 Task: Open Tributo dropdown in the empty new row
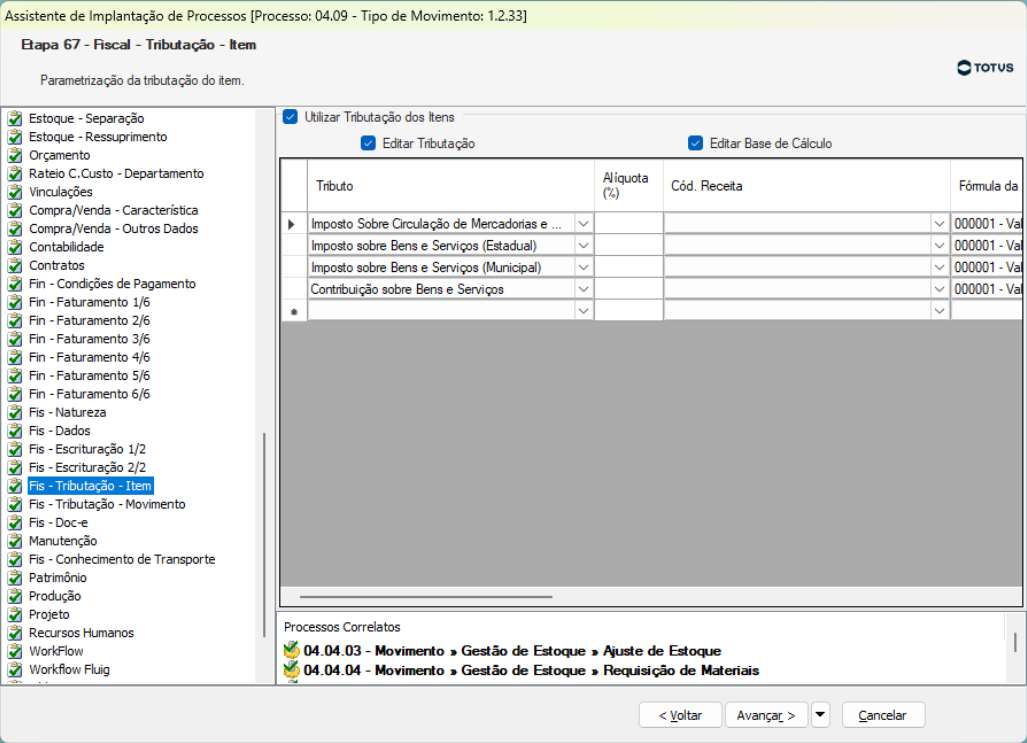pyautogui.click(x=583, y=311)
